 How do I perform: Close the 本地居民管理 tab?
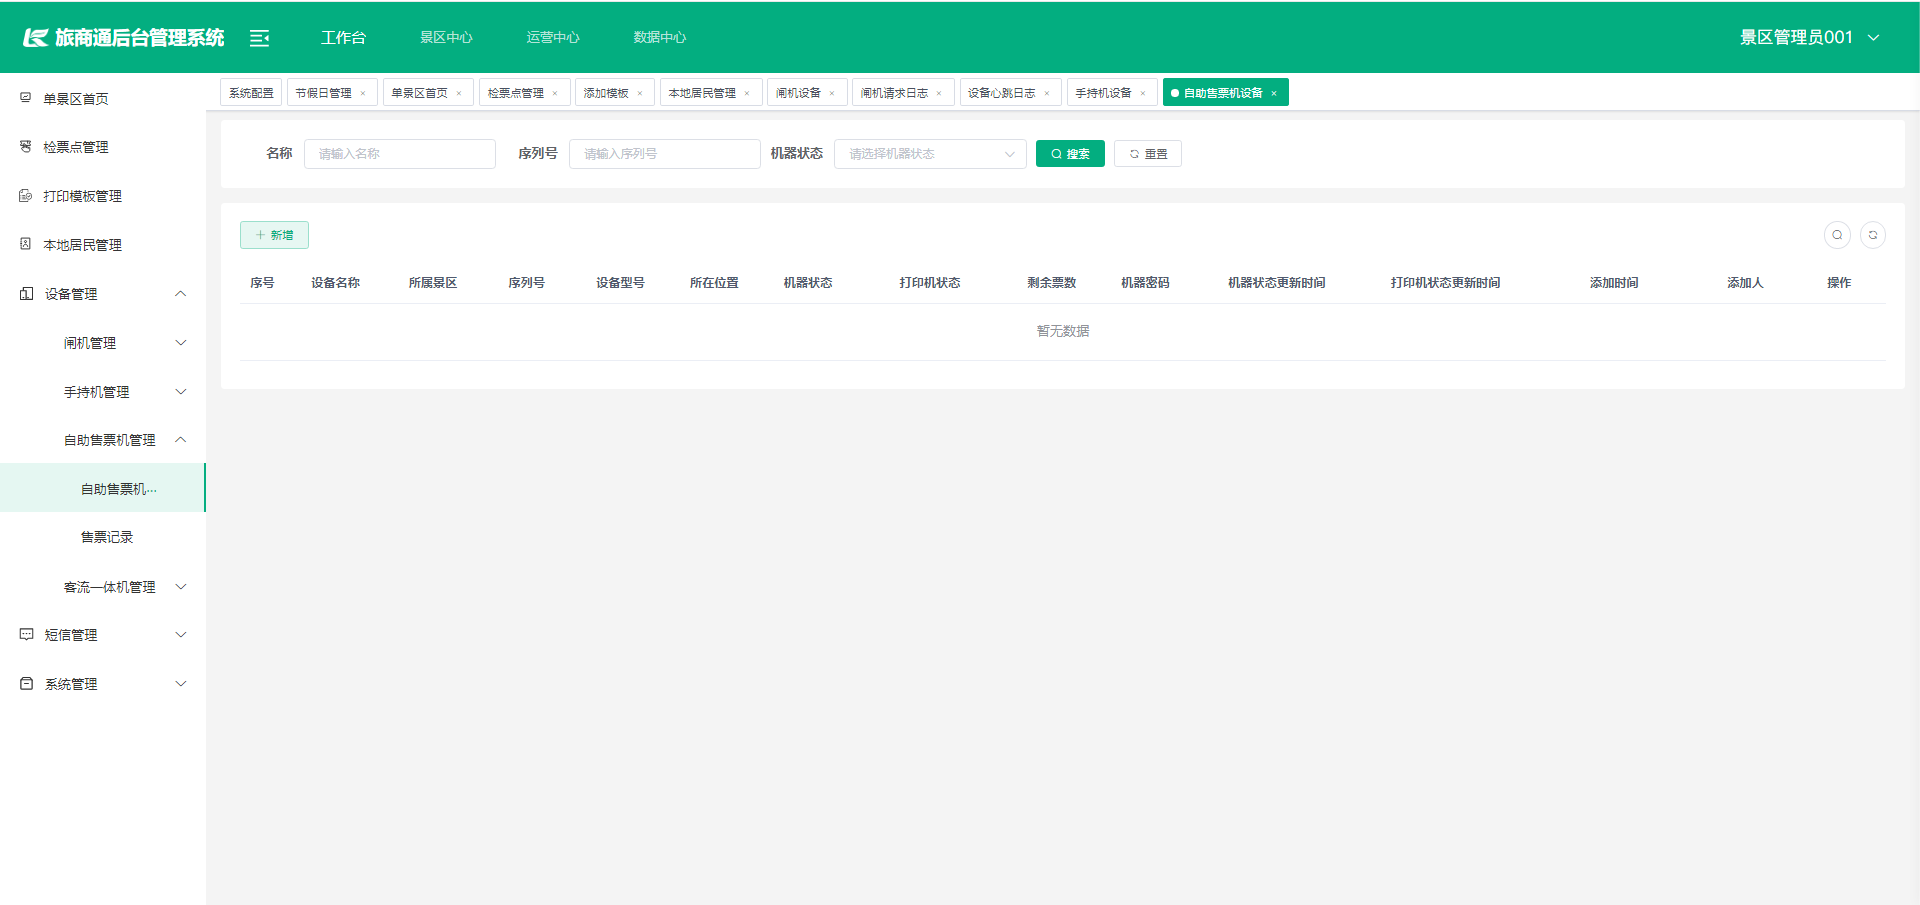[747, 93]
